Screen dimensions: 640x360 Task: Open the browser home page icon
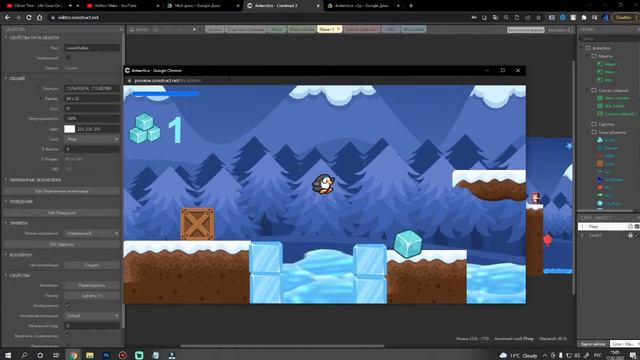tap(40, 18)
